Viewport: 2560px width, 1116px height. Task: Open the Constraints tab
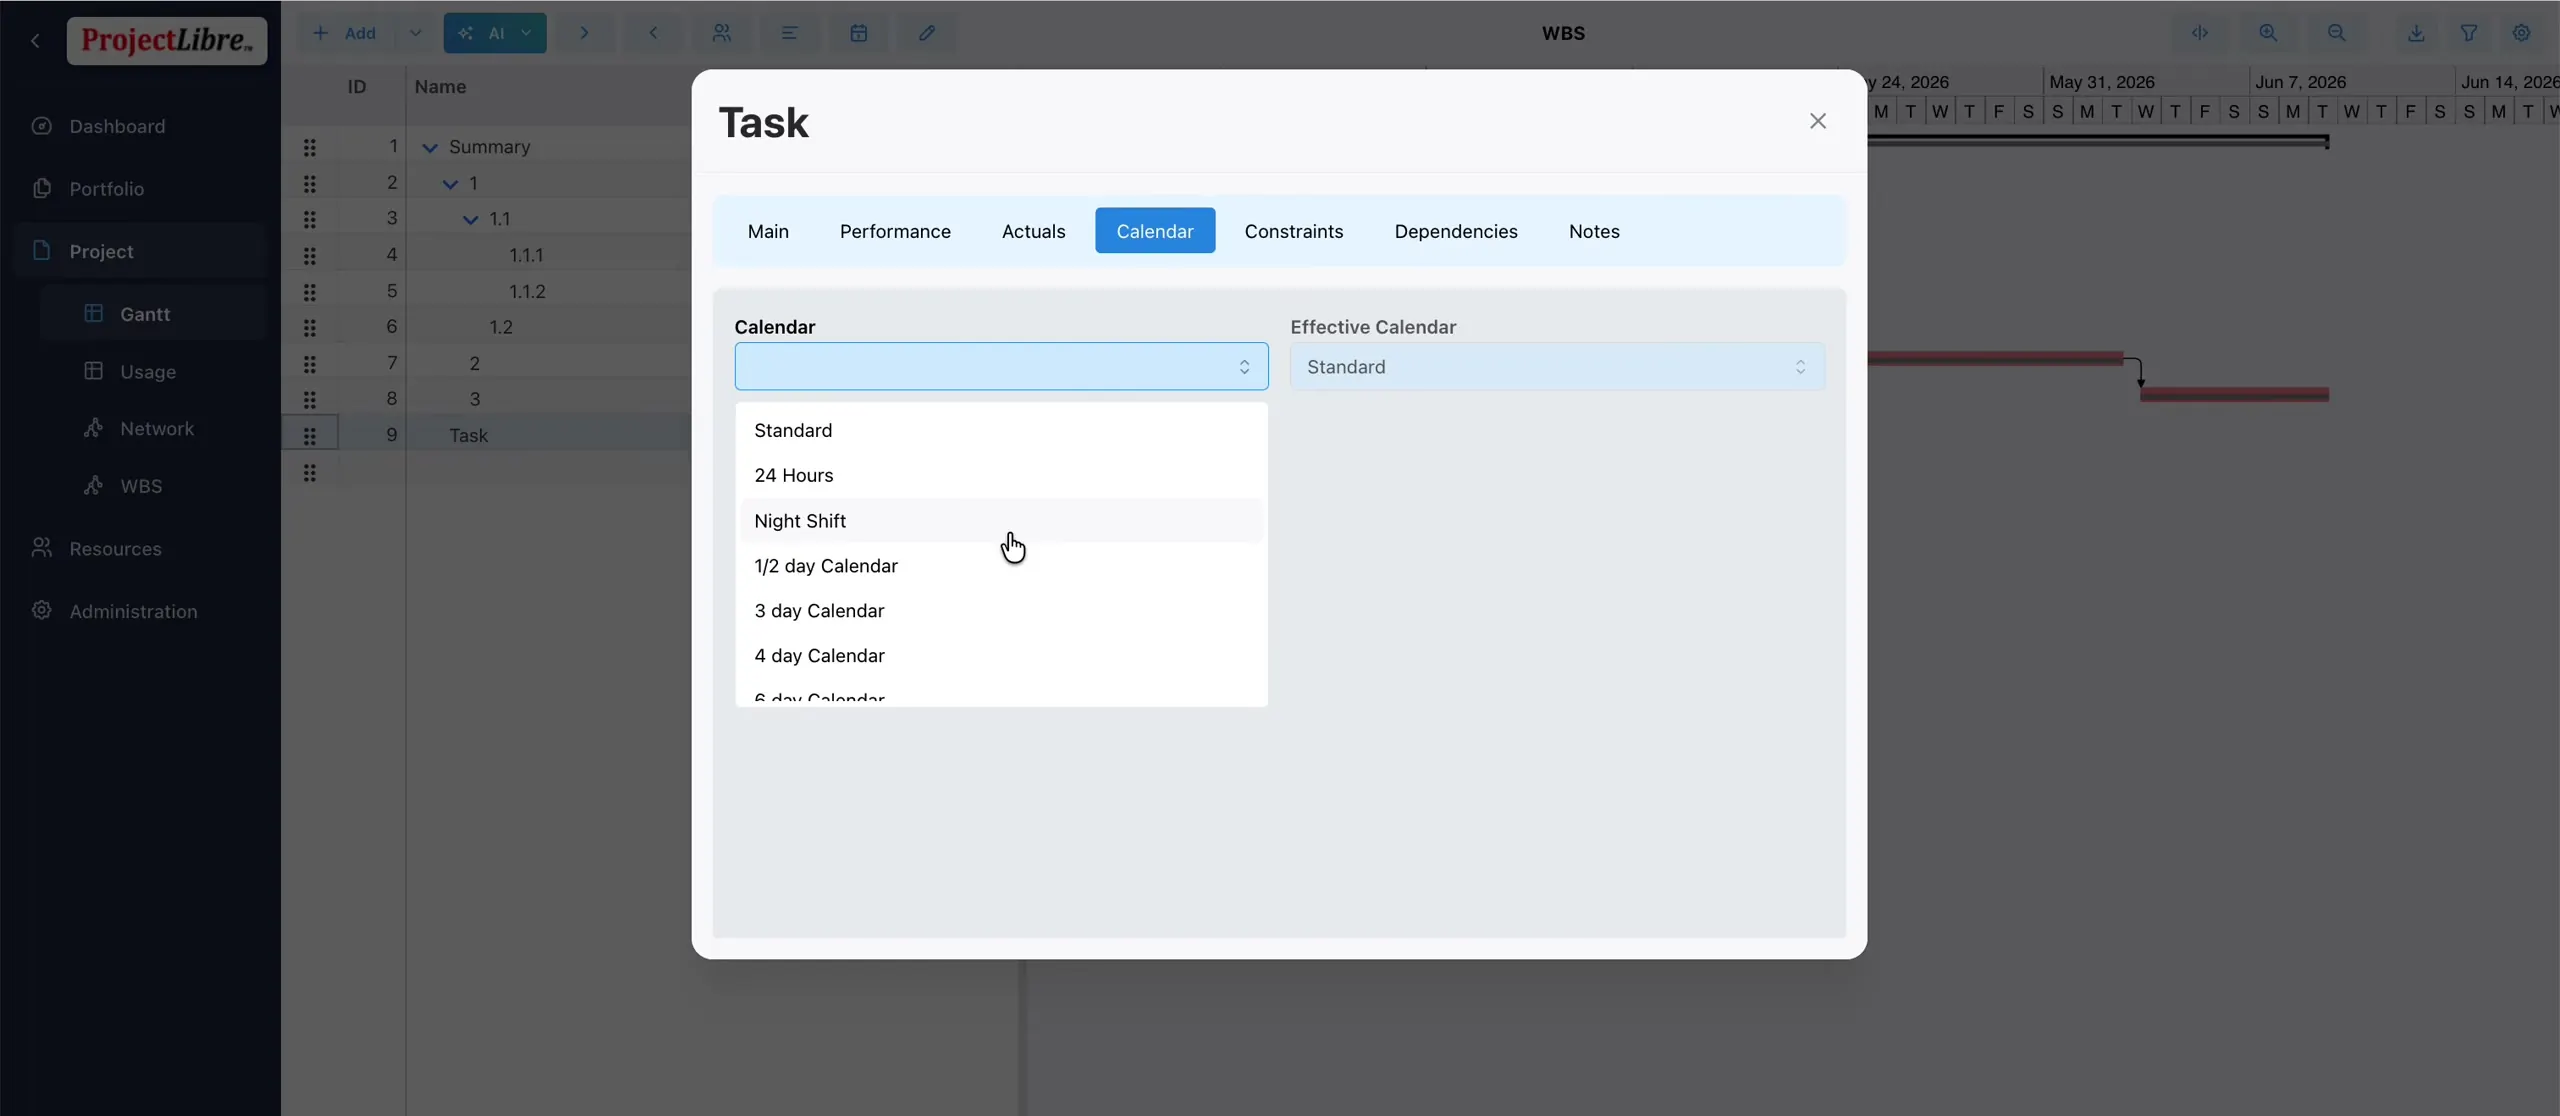point(1294,231)
